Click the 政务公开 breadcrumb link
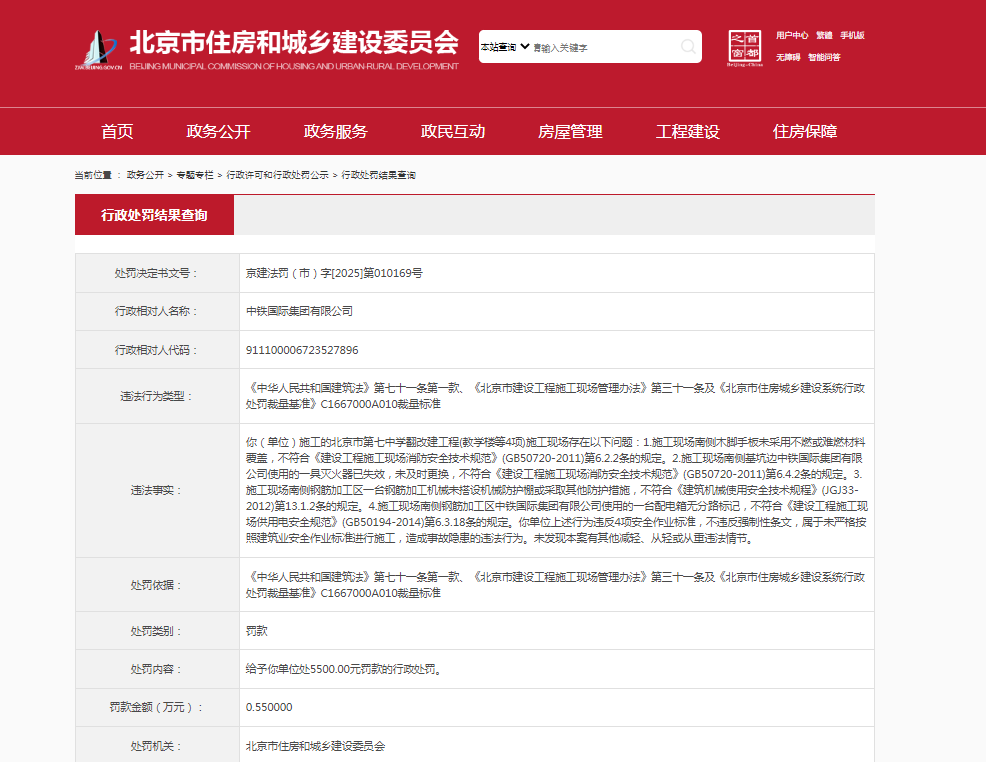This screenshot has width=986, height=762. (145, 175)
